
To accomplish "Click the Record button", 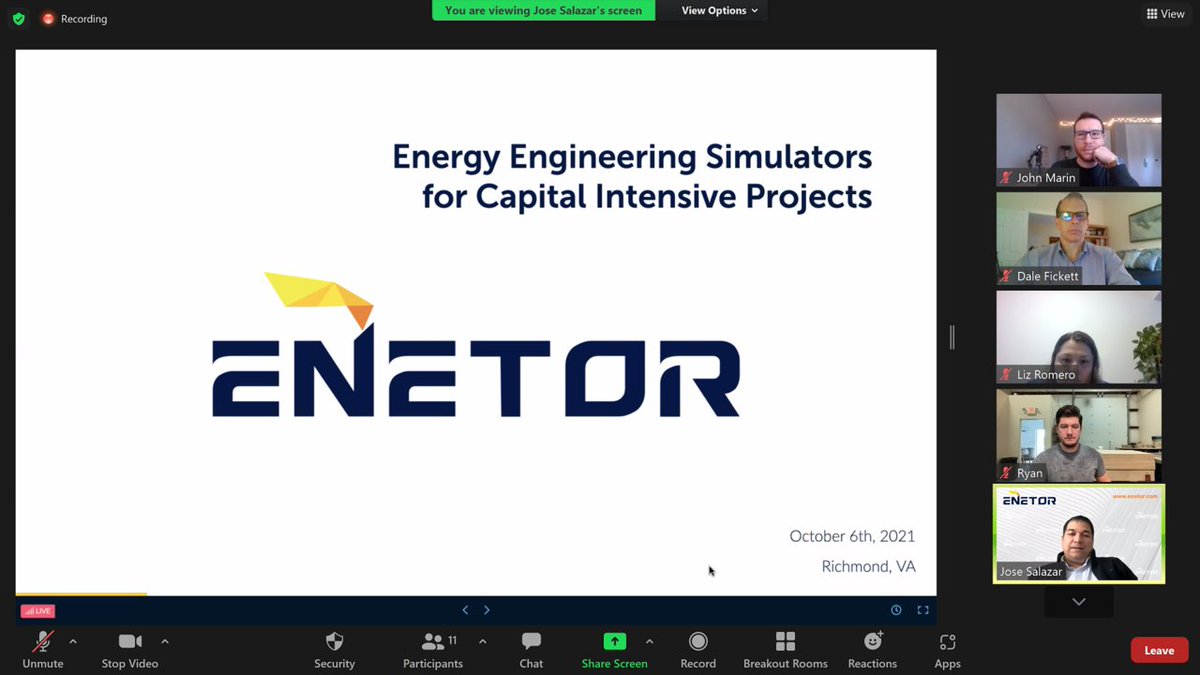I will [698, 650].
